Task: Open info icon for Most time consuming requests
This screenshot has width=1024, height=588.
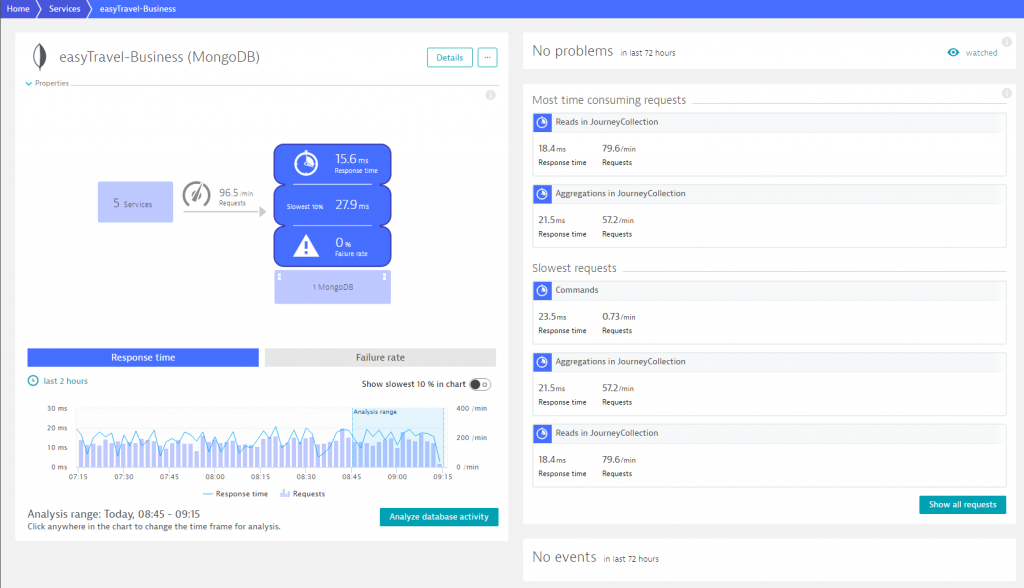Action: pos(1007,93)
